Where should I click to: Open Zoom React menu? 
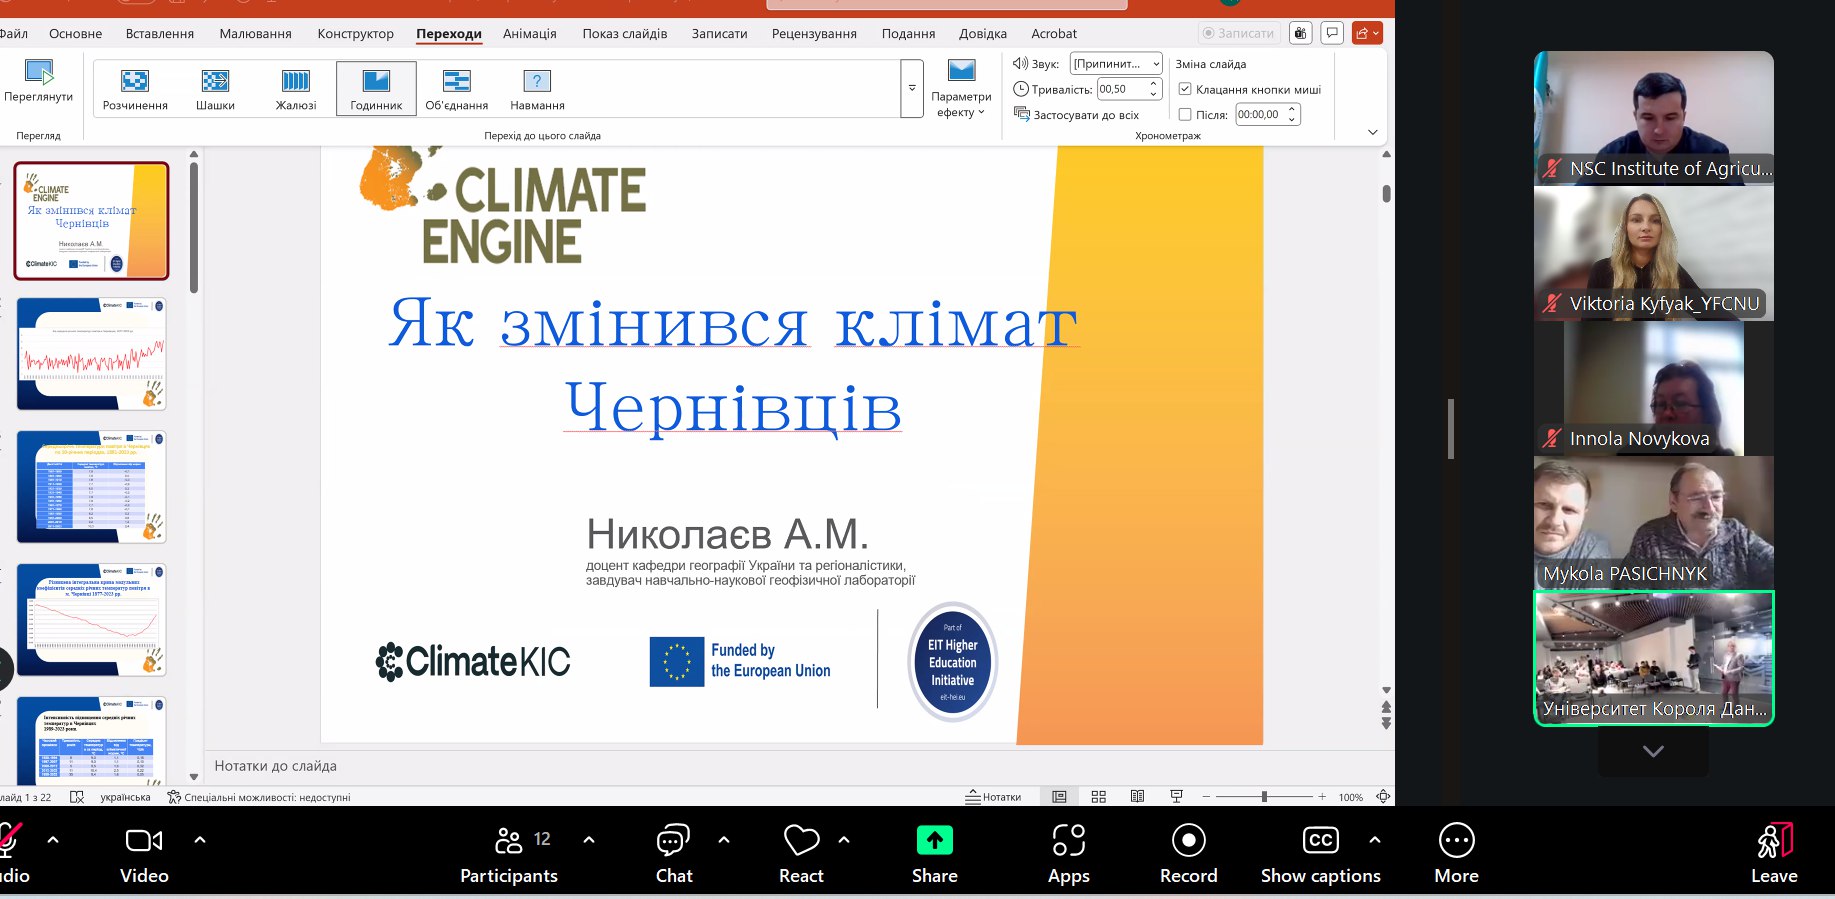[x=801, y=855]
